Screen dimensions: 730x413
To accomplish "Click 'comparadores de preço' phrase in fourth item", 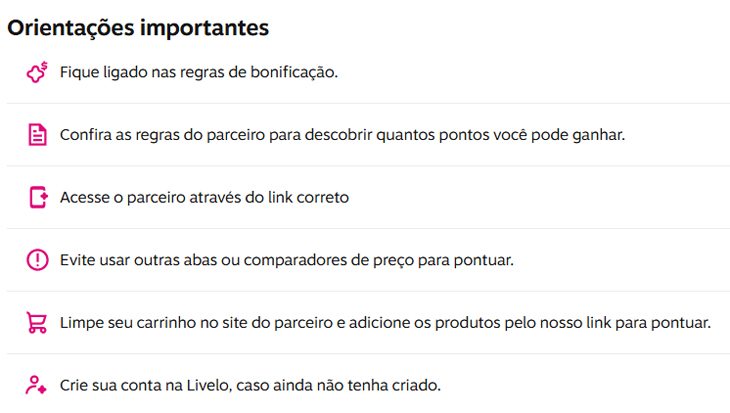I will (329, 260).
